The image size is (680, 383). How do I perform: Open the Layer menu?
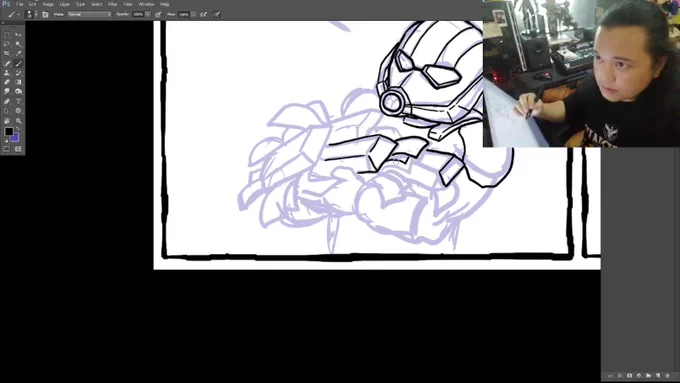click(x=65, y=4)
